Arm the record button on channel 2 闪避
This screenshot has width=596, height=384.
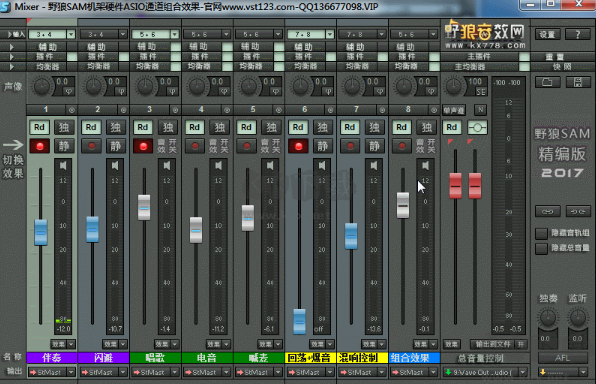91,146
